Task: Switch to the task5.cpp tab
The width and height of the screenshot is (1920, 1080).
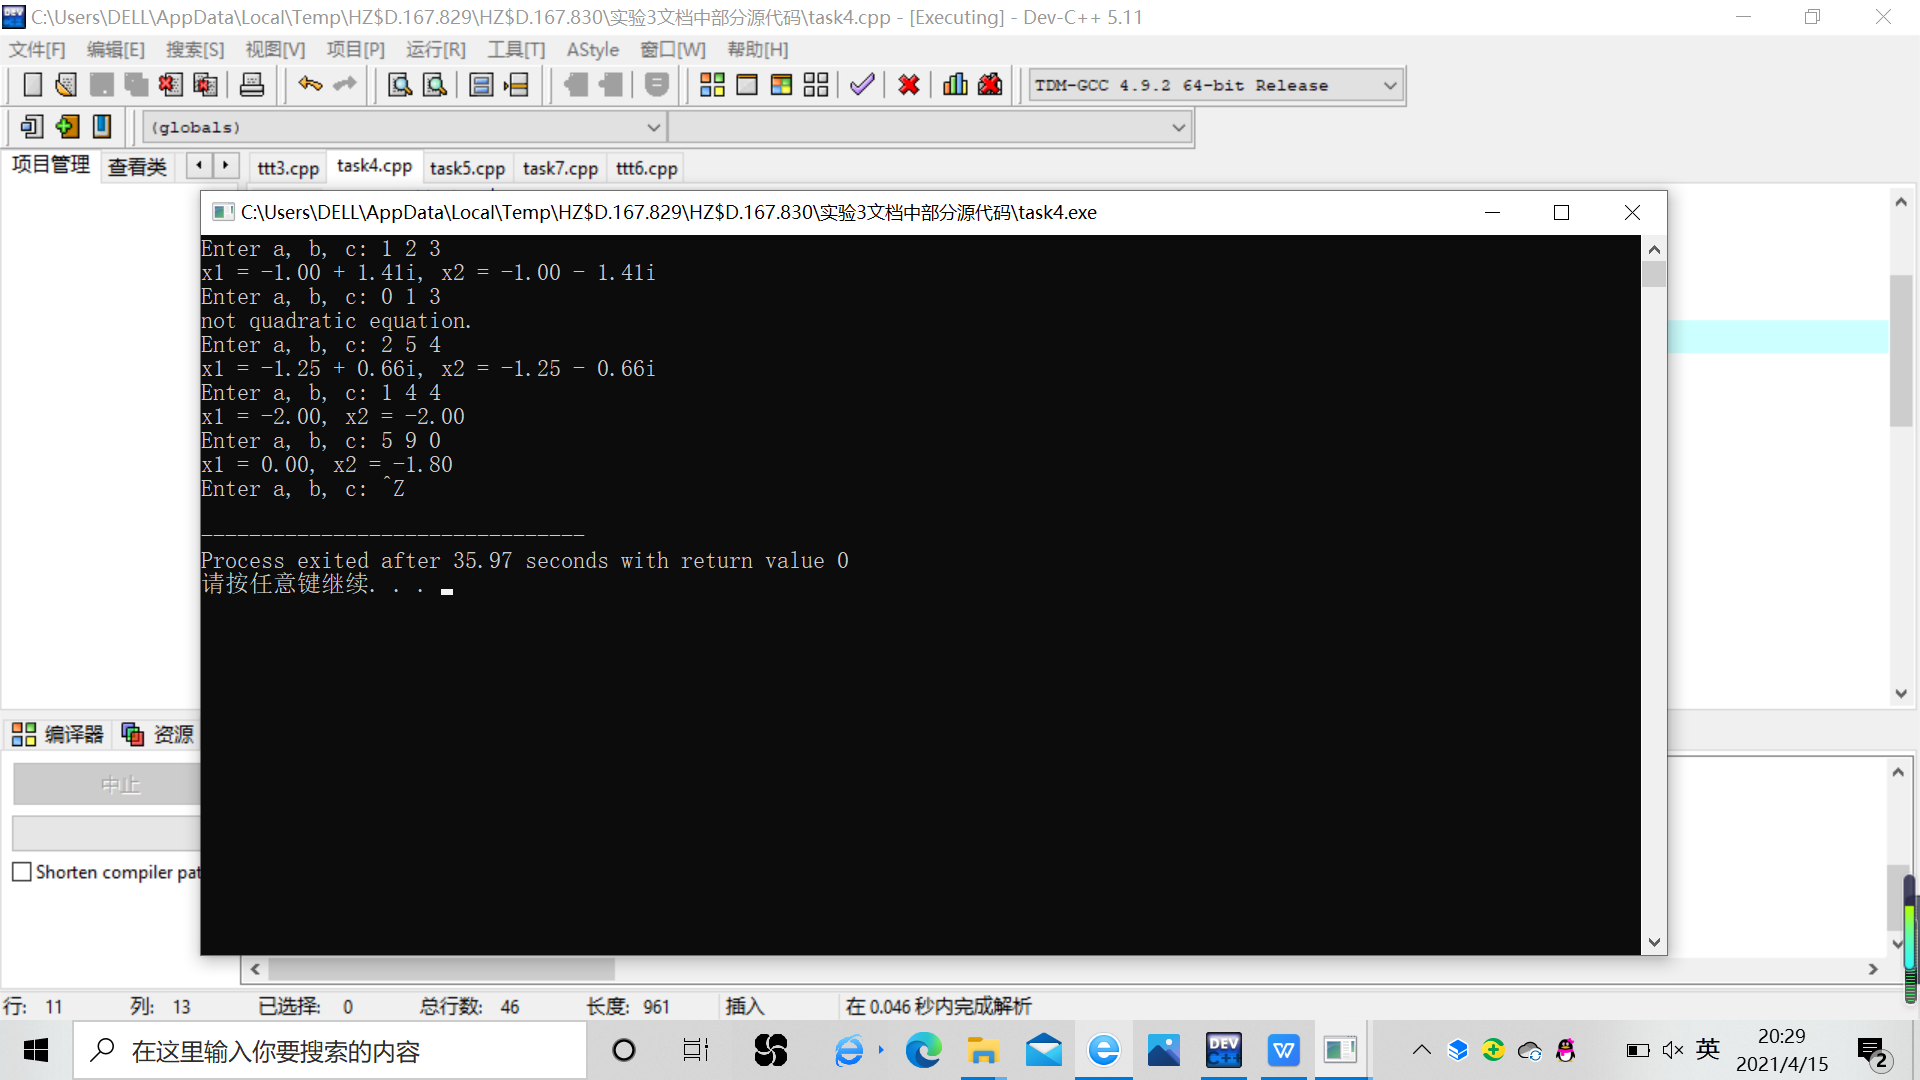Action: [x=467, y=168]
